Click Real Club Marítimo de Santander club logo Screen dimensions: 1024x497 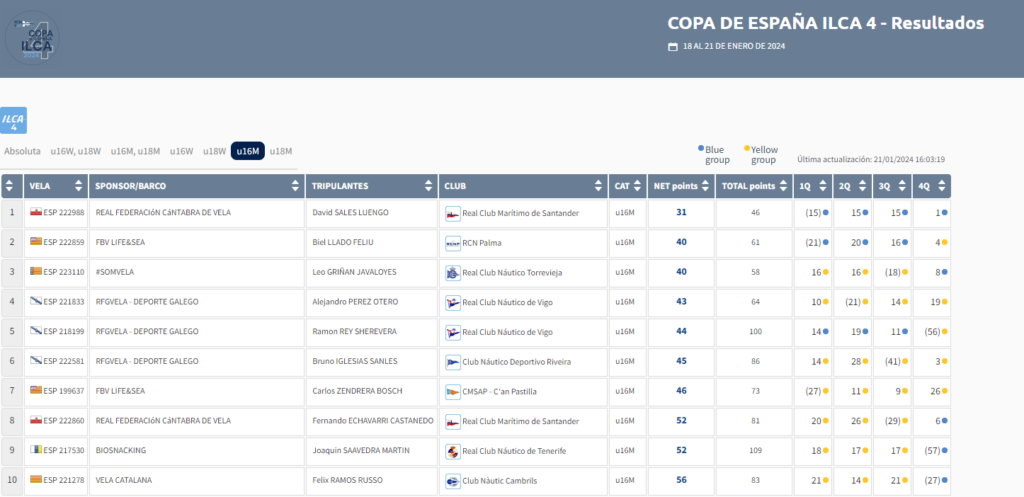(x=452, y=213)
